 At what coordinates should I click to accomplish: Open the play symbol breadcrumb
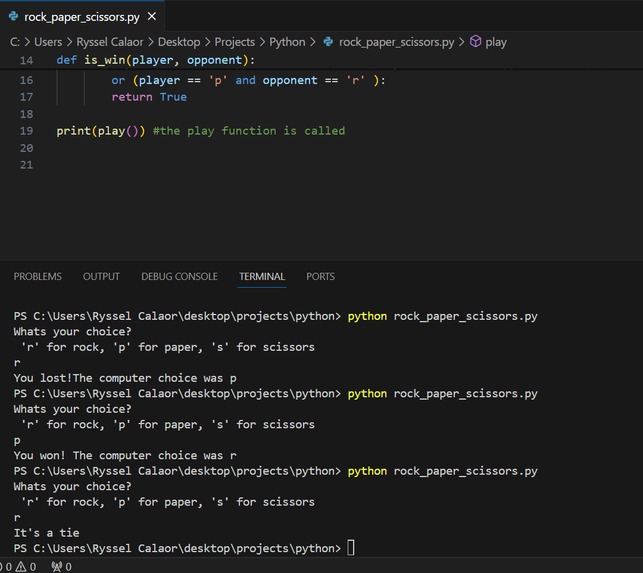tap(496, 42)
